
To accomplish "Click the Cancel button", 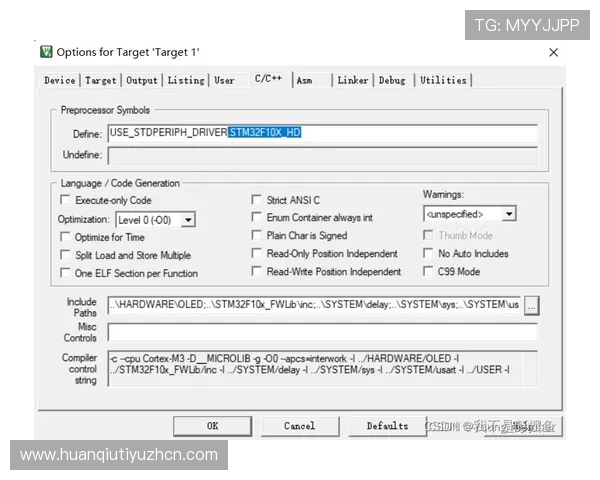I will 299,426.
